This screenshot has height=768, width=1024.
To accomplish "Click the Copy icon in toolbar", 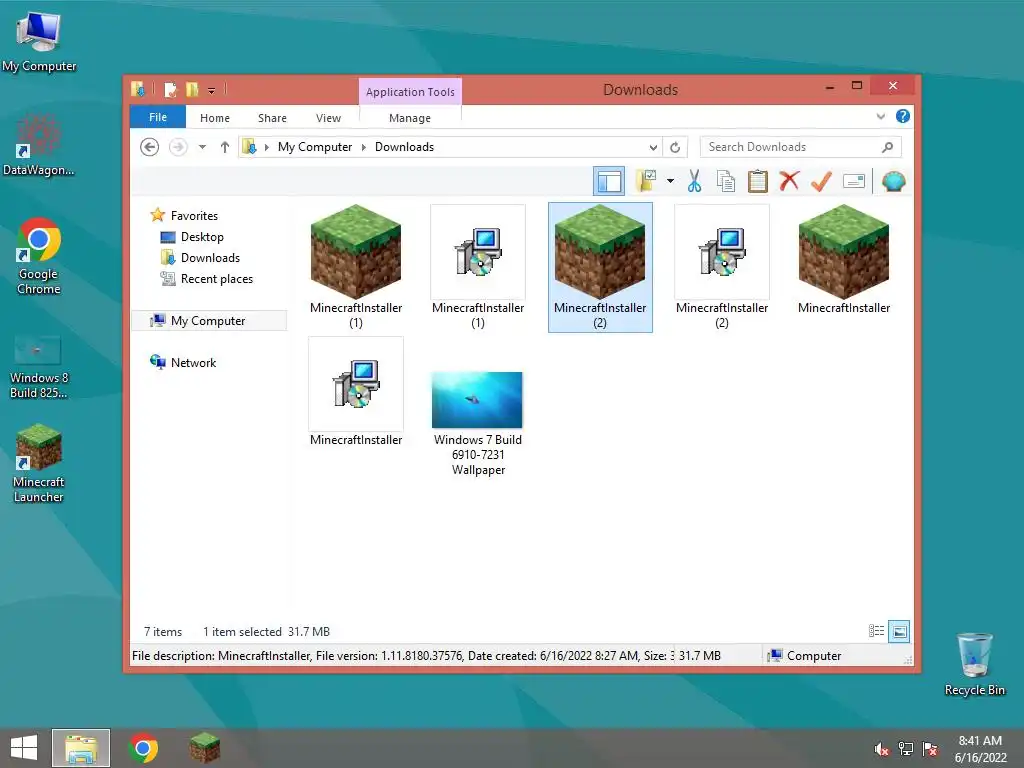I will coord(726,181).
